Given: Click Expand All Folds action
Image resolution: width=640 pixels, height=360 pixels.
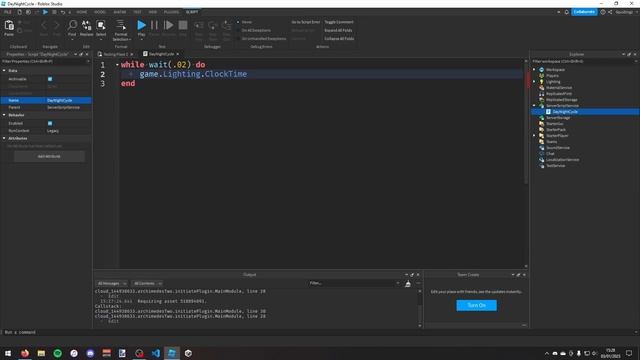Looking at the screenshot, I should tap(338, 31).
